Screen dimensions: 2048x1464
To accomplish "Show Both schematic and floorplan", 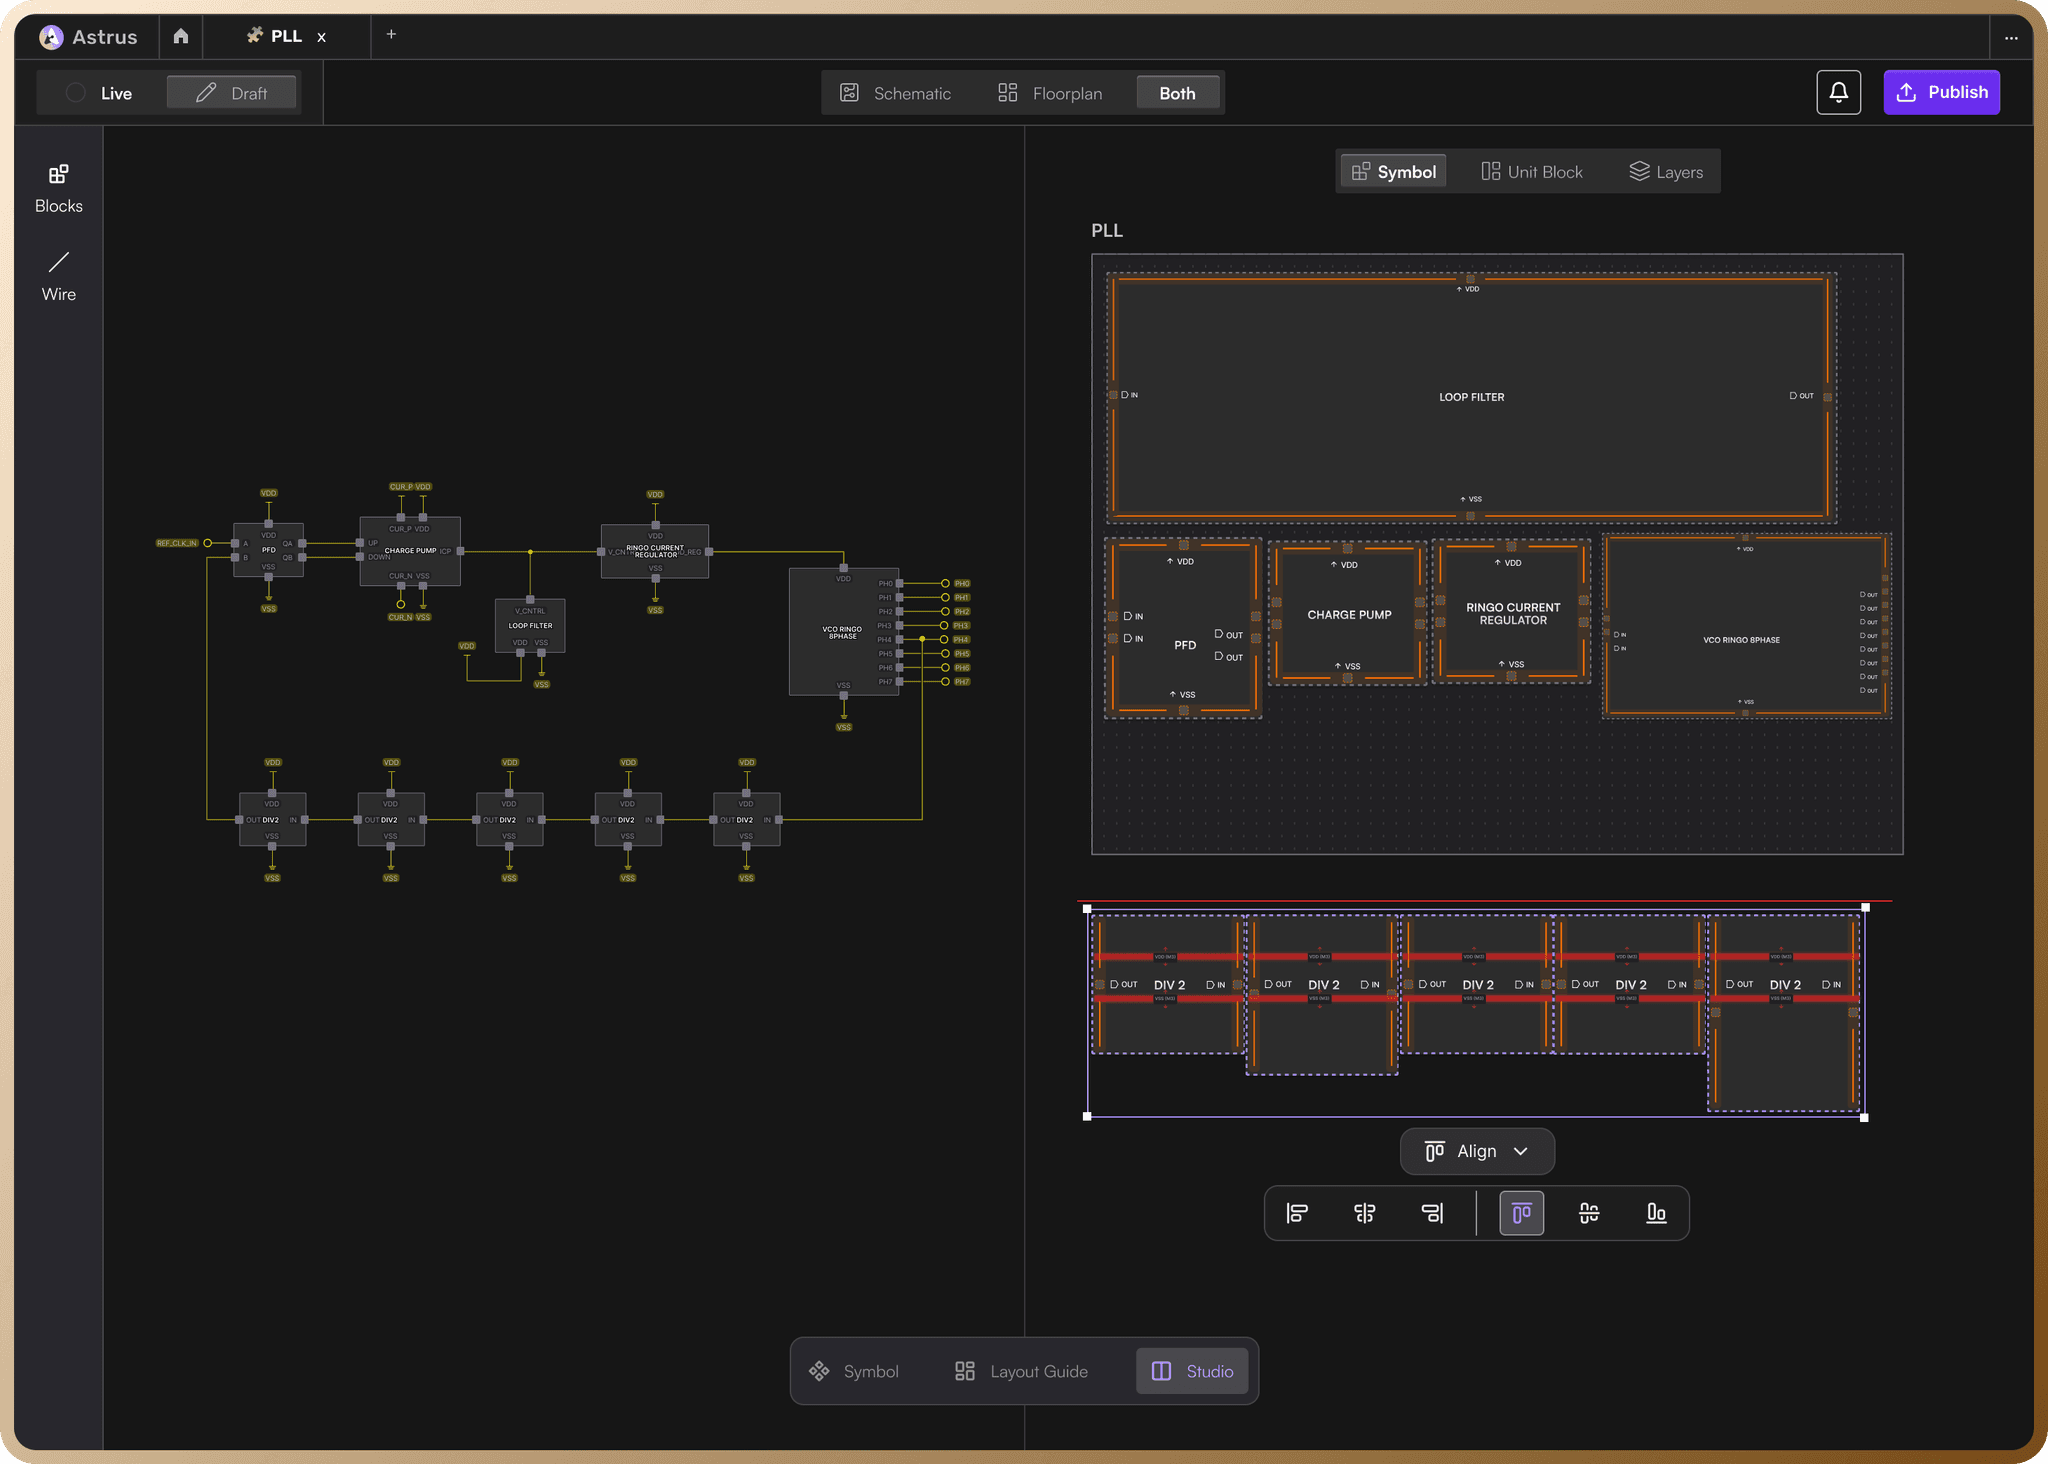I will click(x=1177, y=93).
